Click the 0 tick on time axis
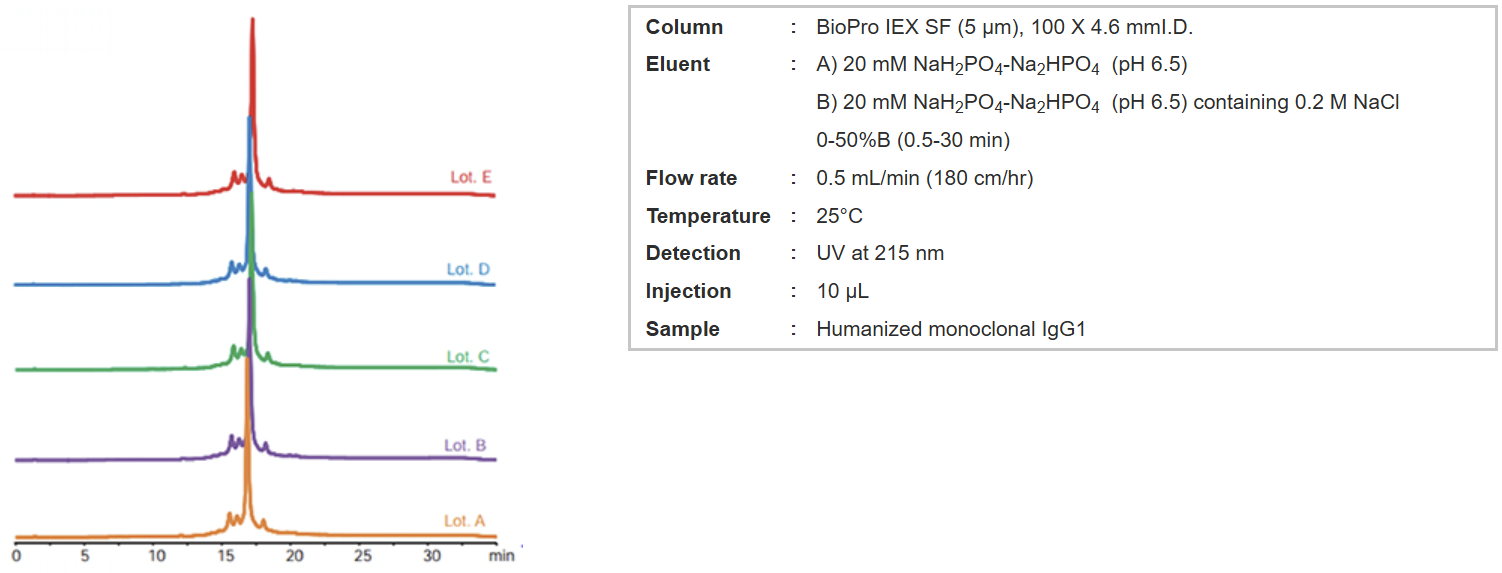 click(17, 555)
